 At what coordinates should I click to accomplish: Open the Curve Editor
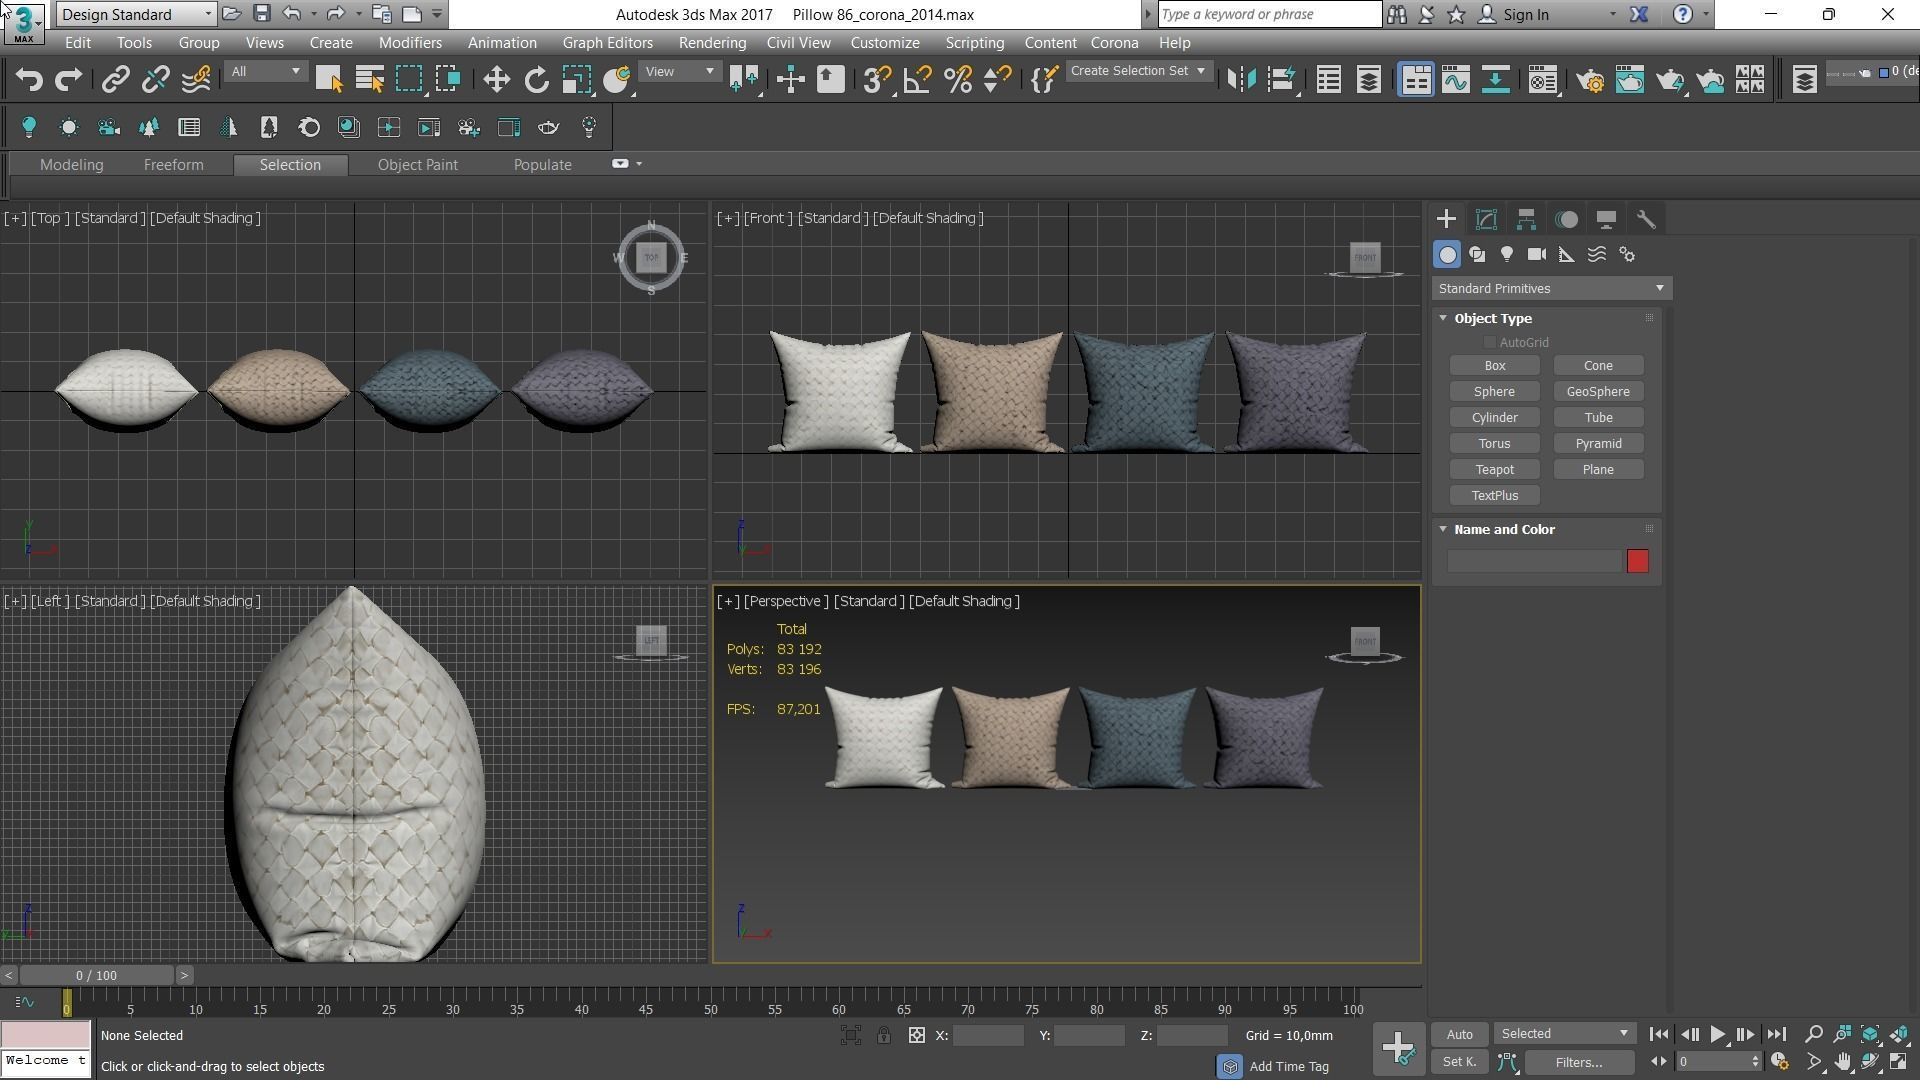click(x=1455, y=79)
